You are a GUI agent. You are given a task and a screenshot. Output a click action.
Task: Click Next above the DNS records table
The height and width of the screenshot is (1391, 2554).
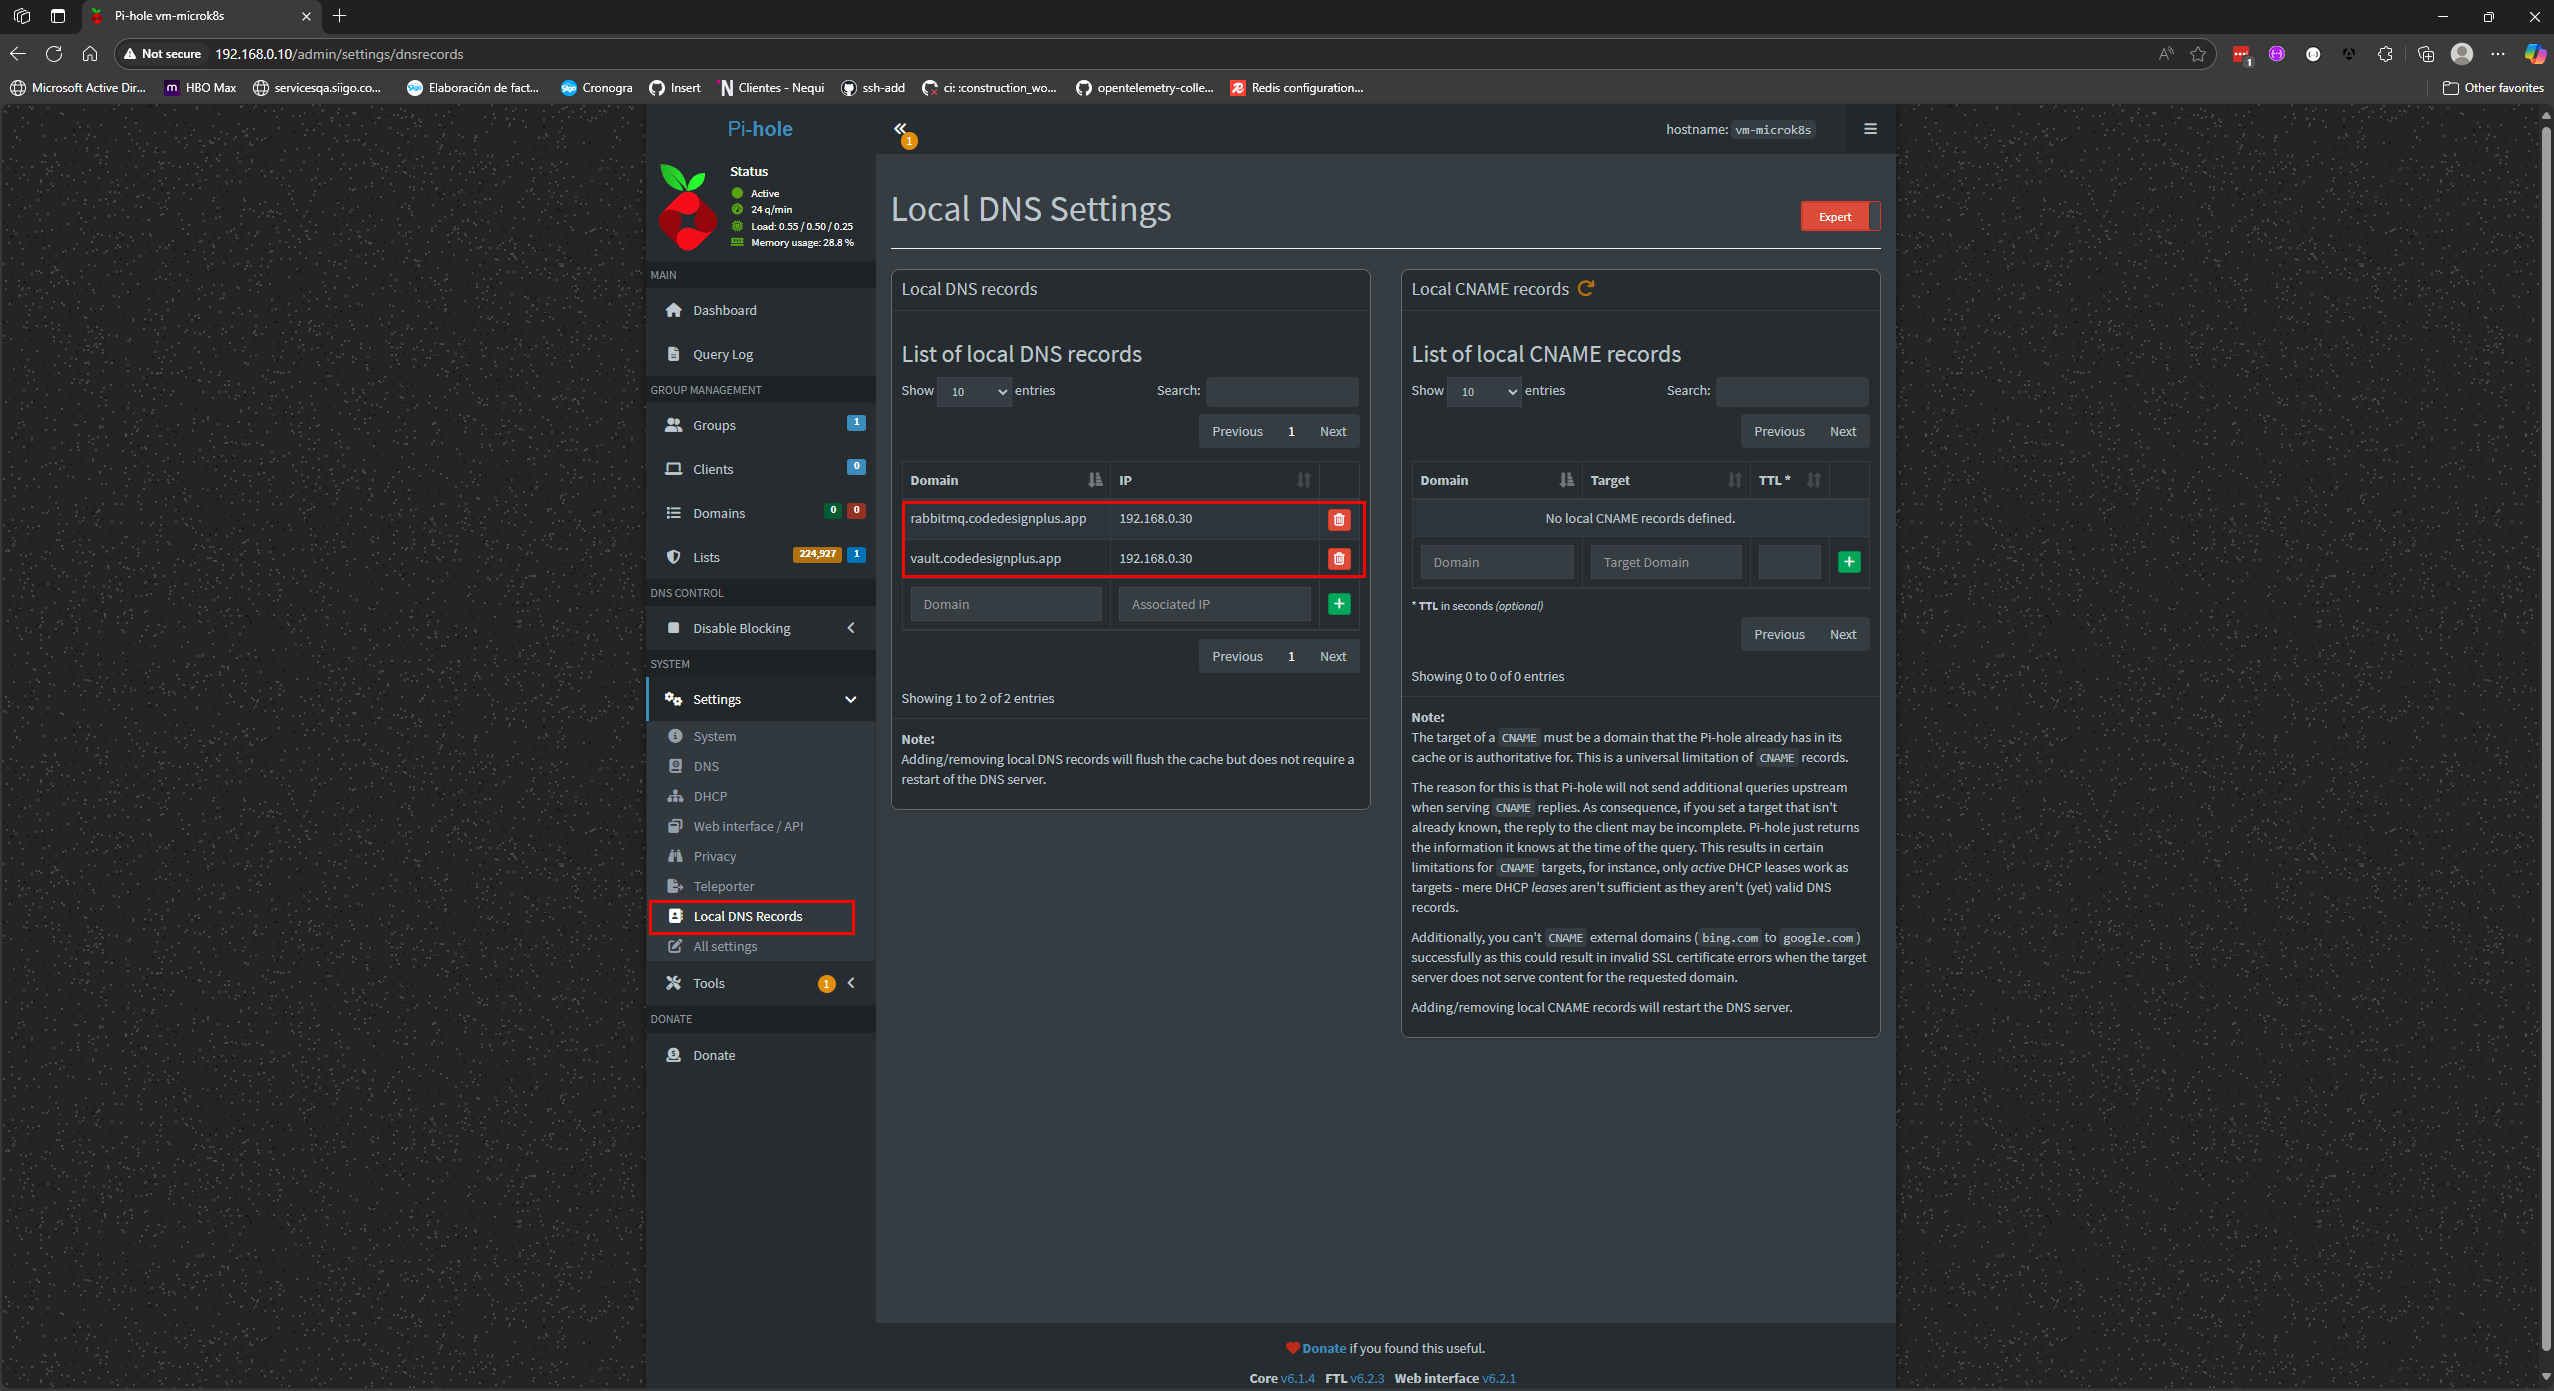tap(1332, 431)
